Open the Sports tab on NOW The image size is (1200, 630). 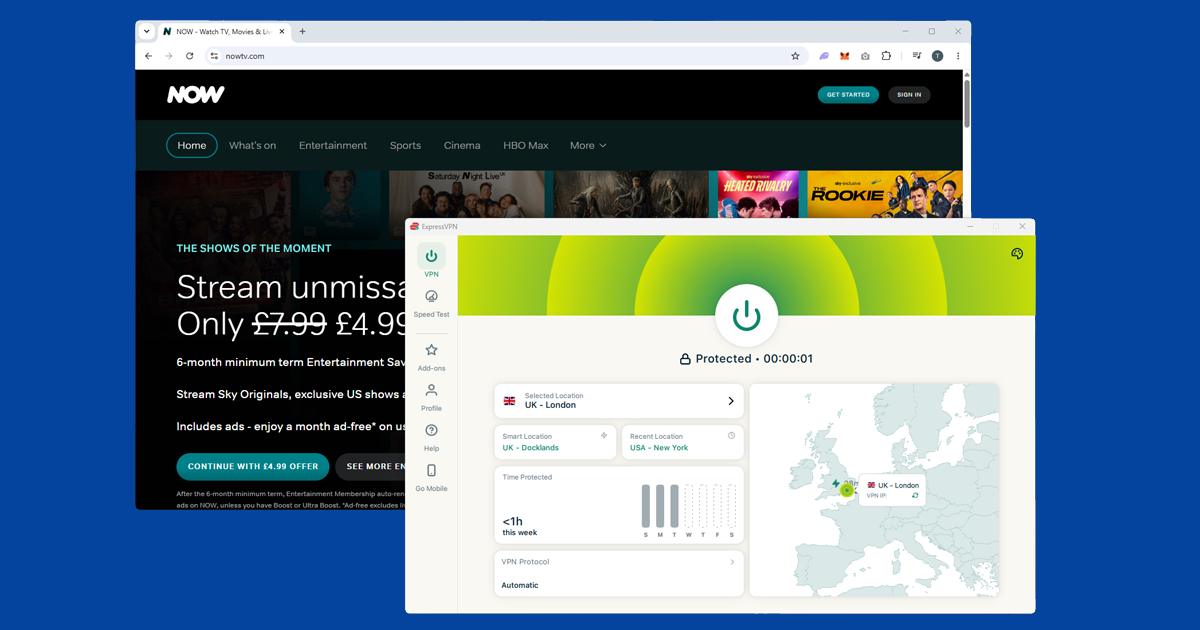pyautogui.click(x=405, y=145)
